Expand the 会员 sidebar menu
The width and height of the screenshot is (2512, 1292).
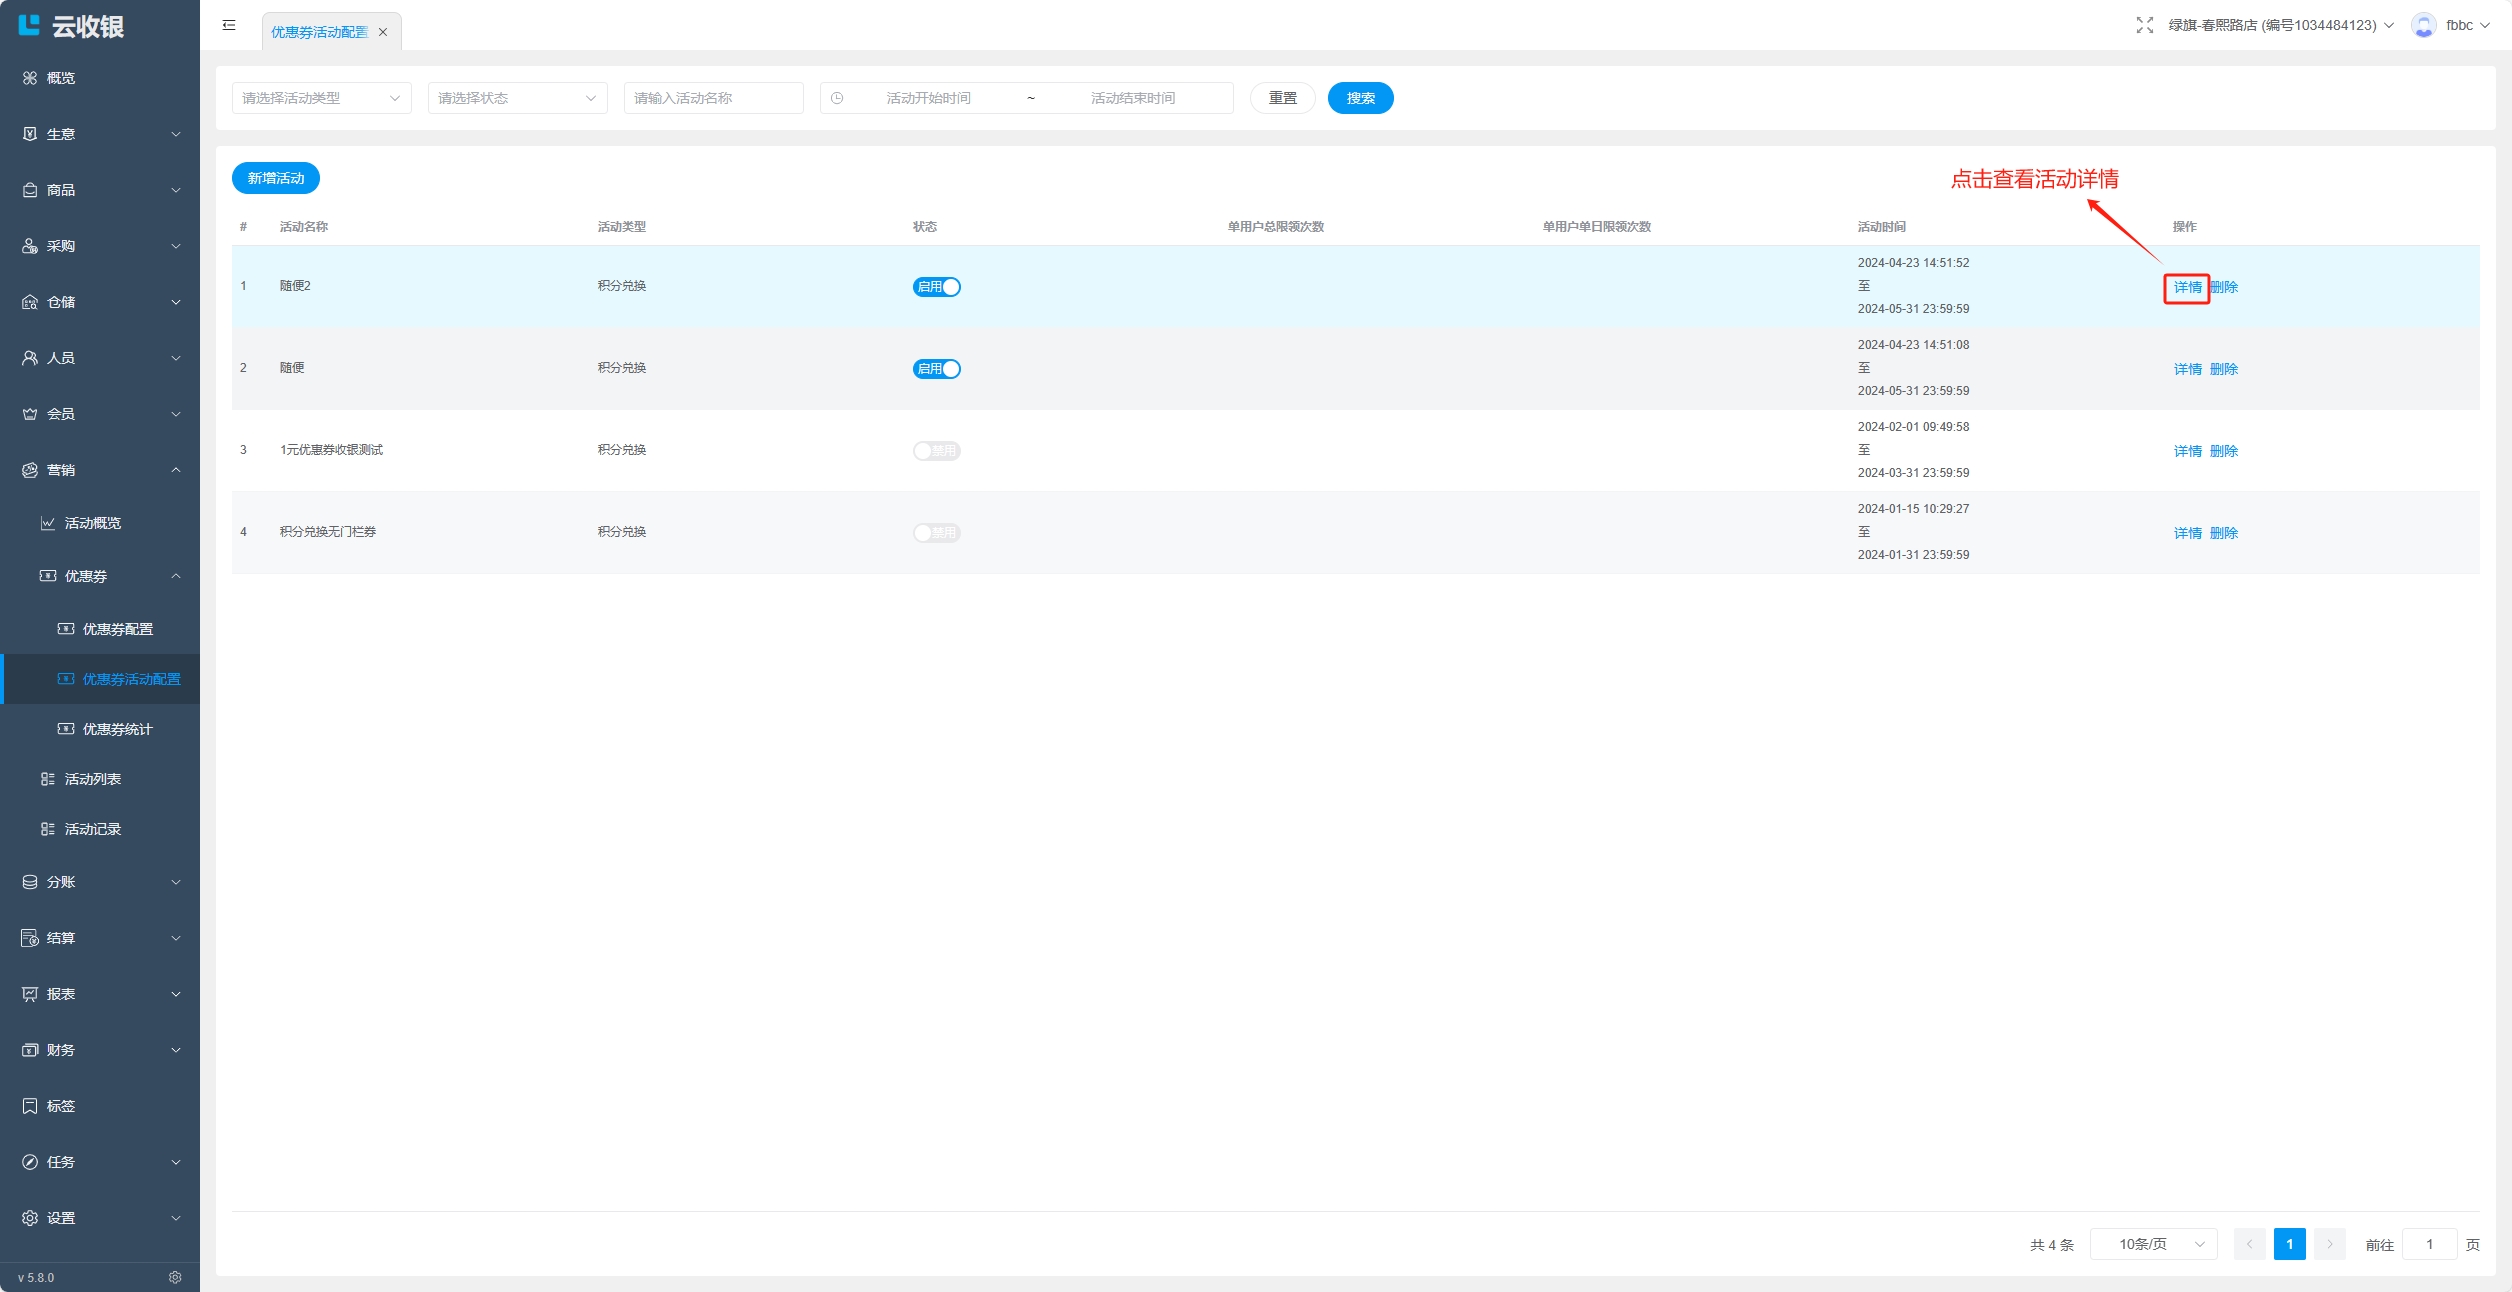(x=100, y=414)
